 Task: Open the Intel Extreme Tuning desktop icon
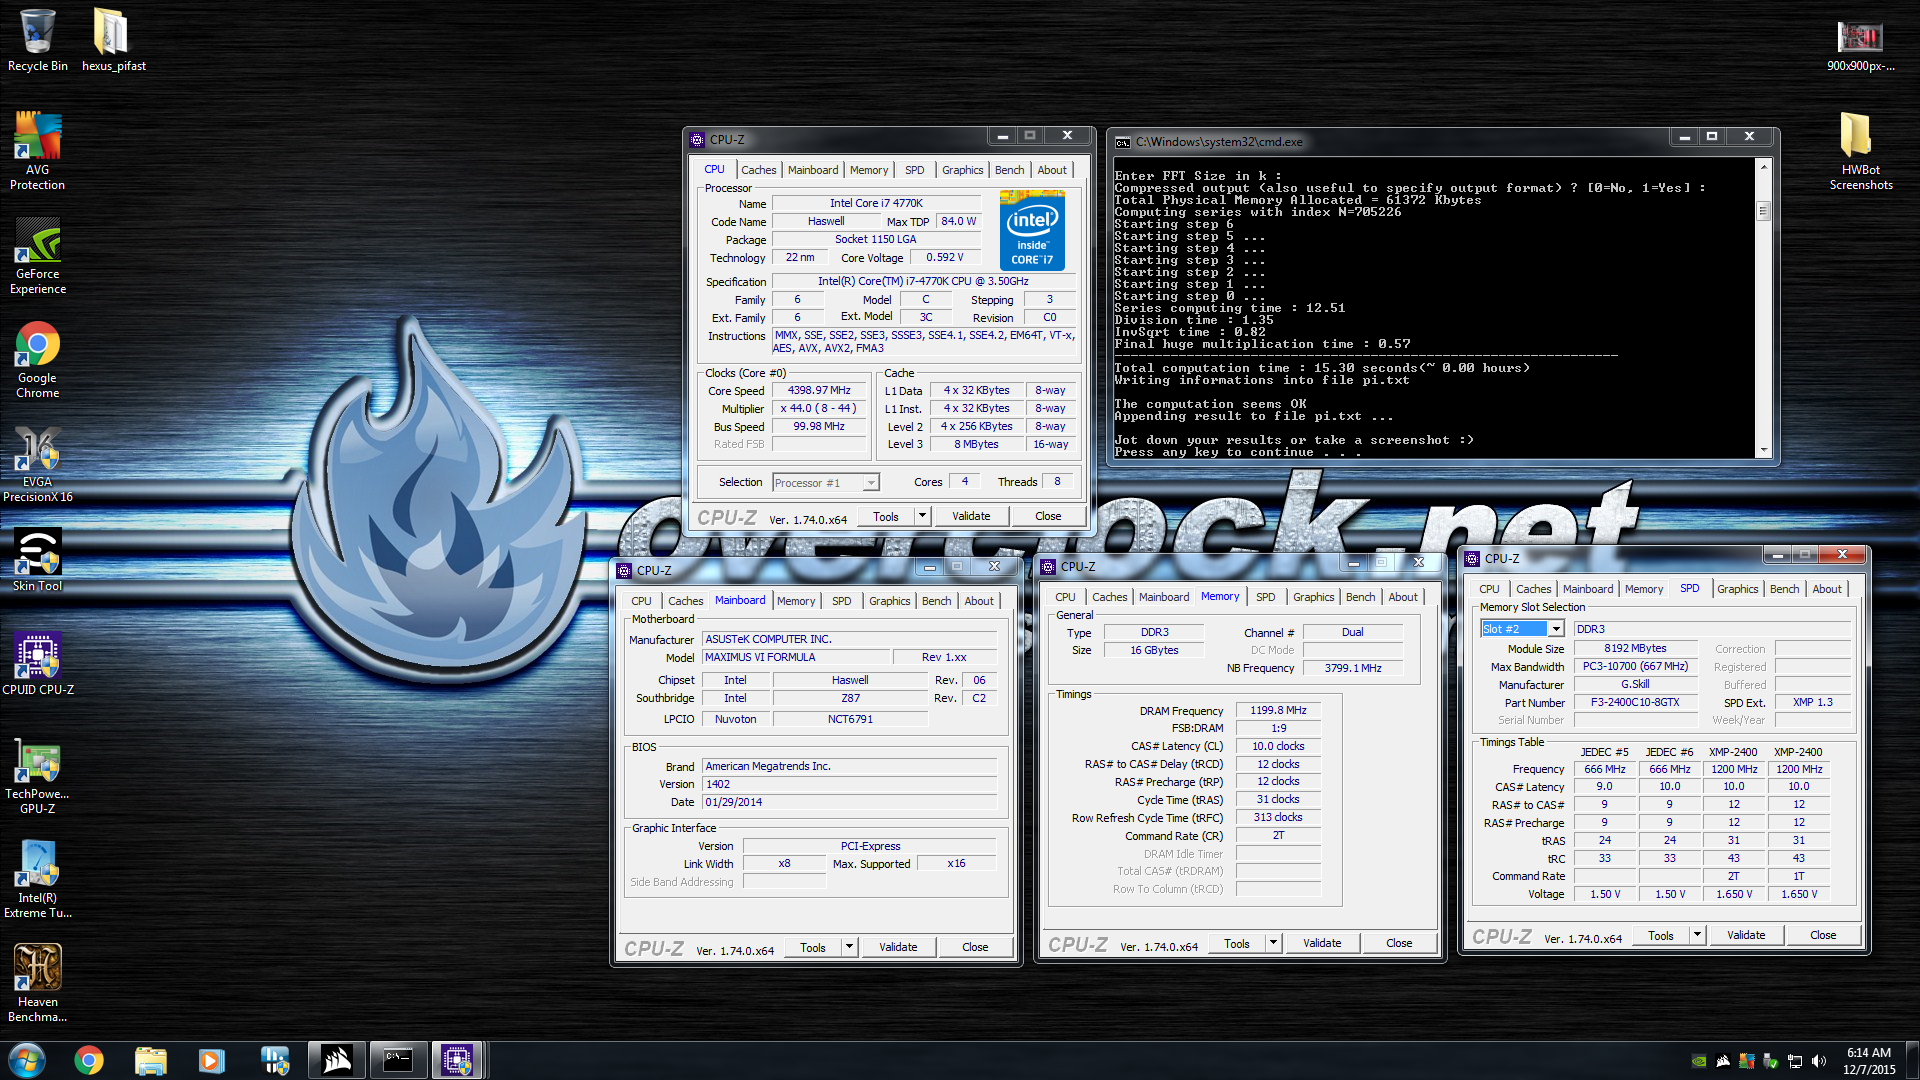click(37, 880)
